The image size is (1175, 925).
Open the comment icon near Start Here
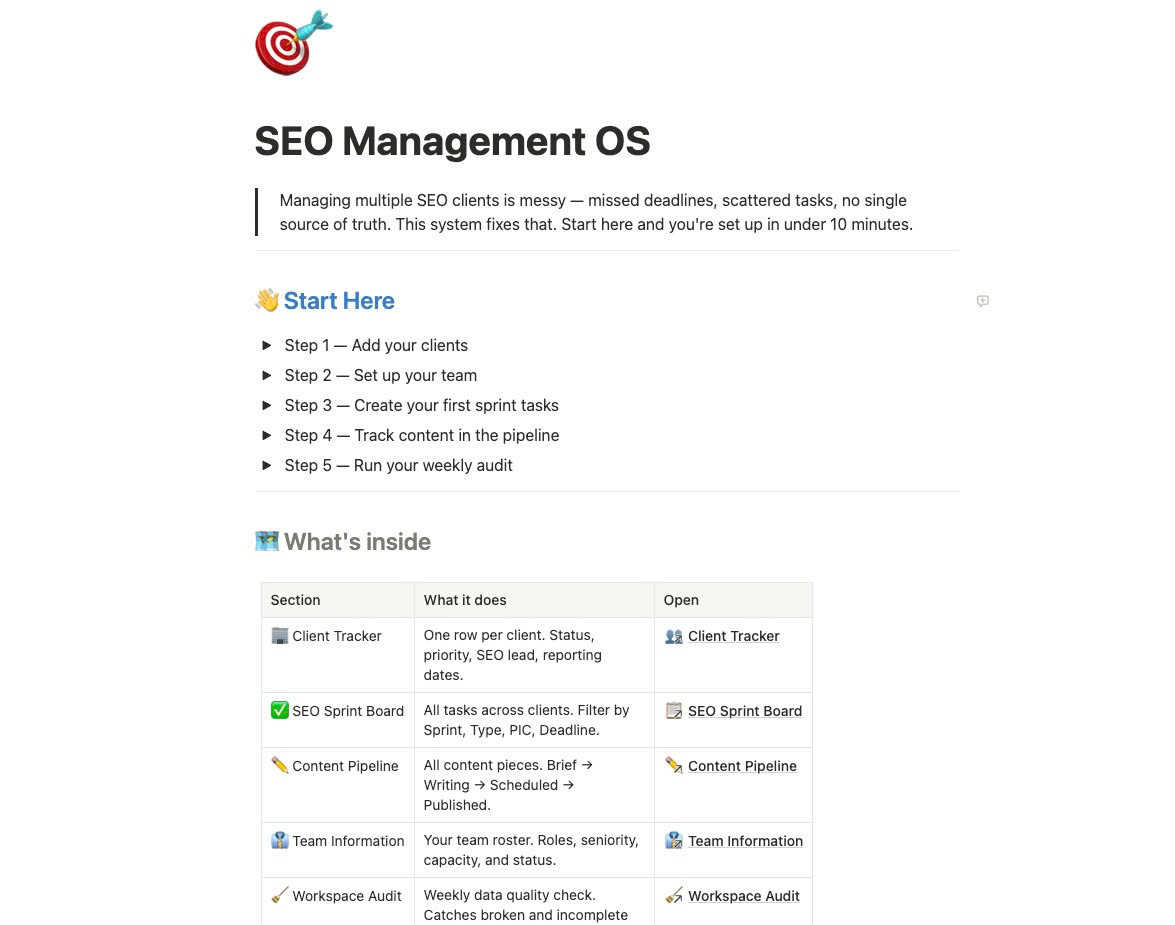click(x=982, y=300)
